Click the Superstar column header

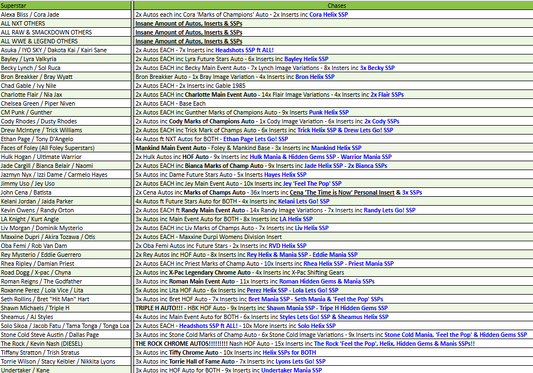click(x=65, y=5)
